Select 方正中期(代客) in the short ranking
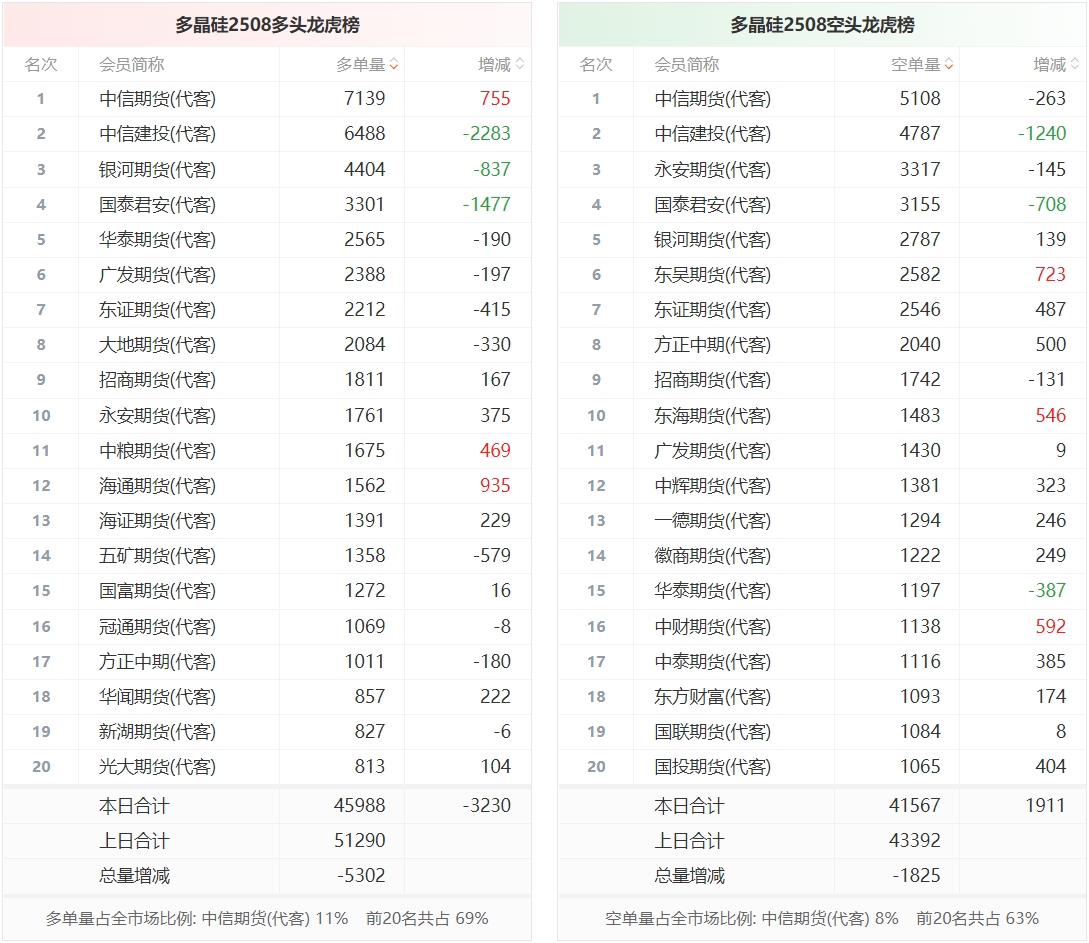1089x943 pixels. click(713, 344)
